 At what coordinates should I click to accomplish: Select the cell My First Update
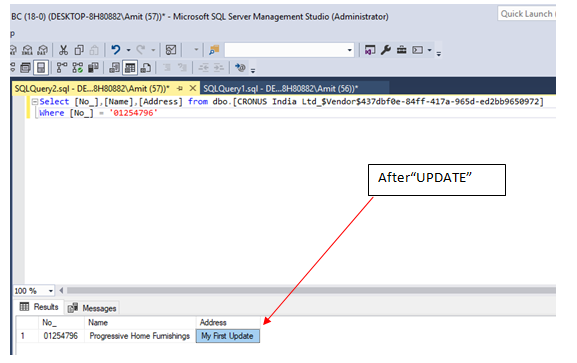[x=228, y=336]
